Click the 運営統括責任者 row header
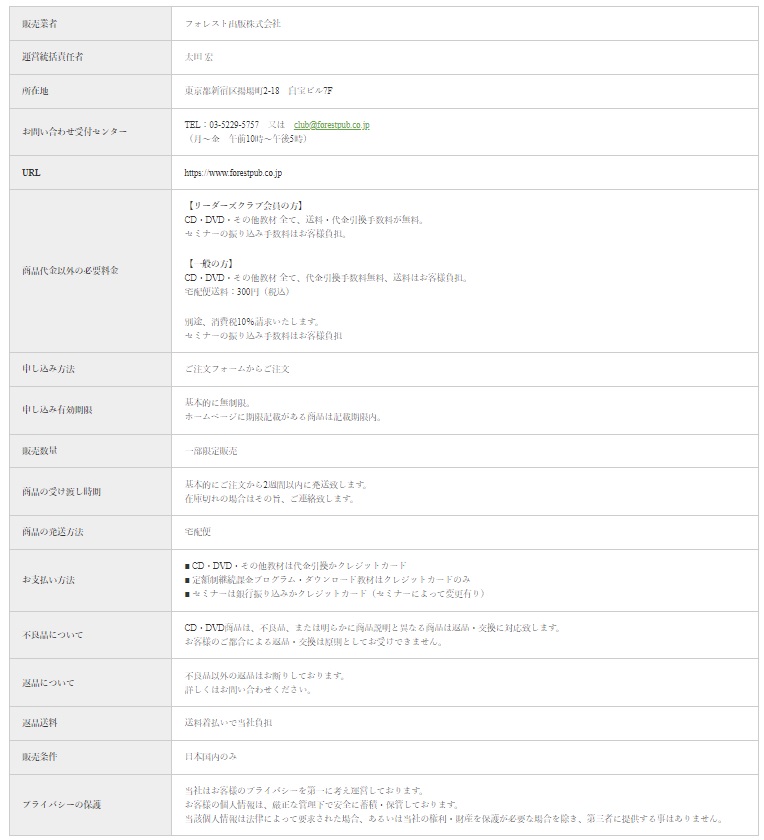 click(53, 57)
